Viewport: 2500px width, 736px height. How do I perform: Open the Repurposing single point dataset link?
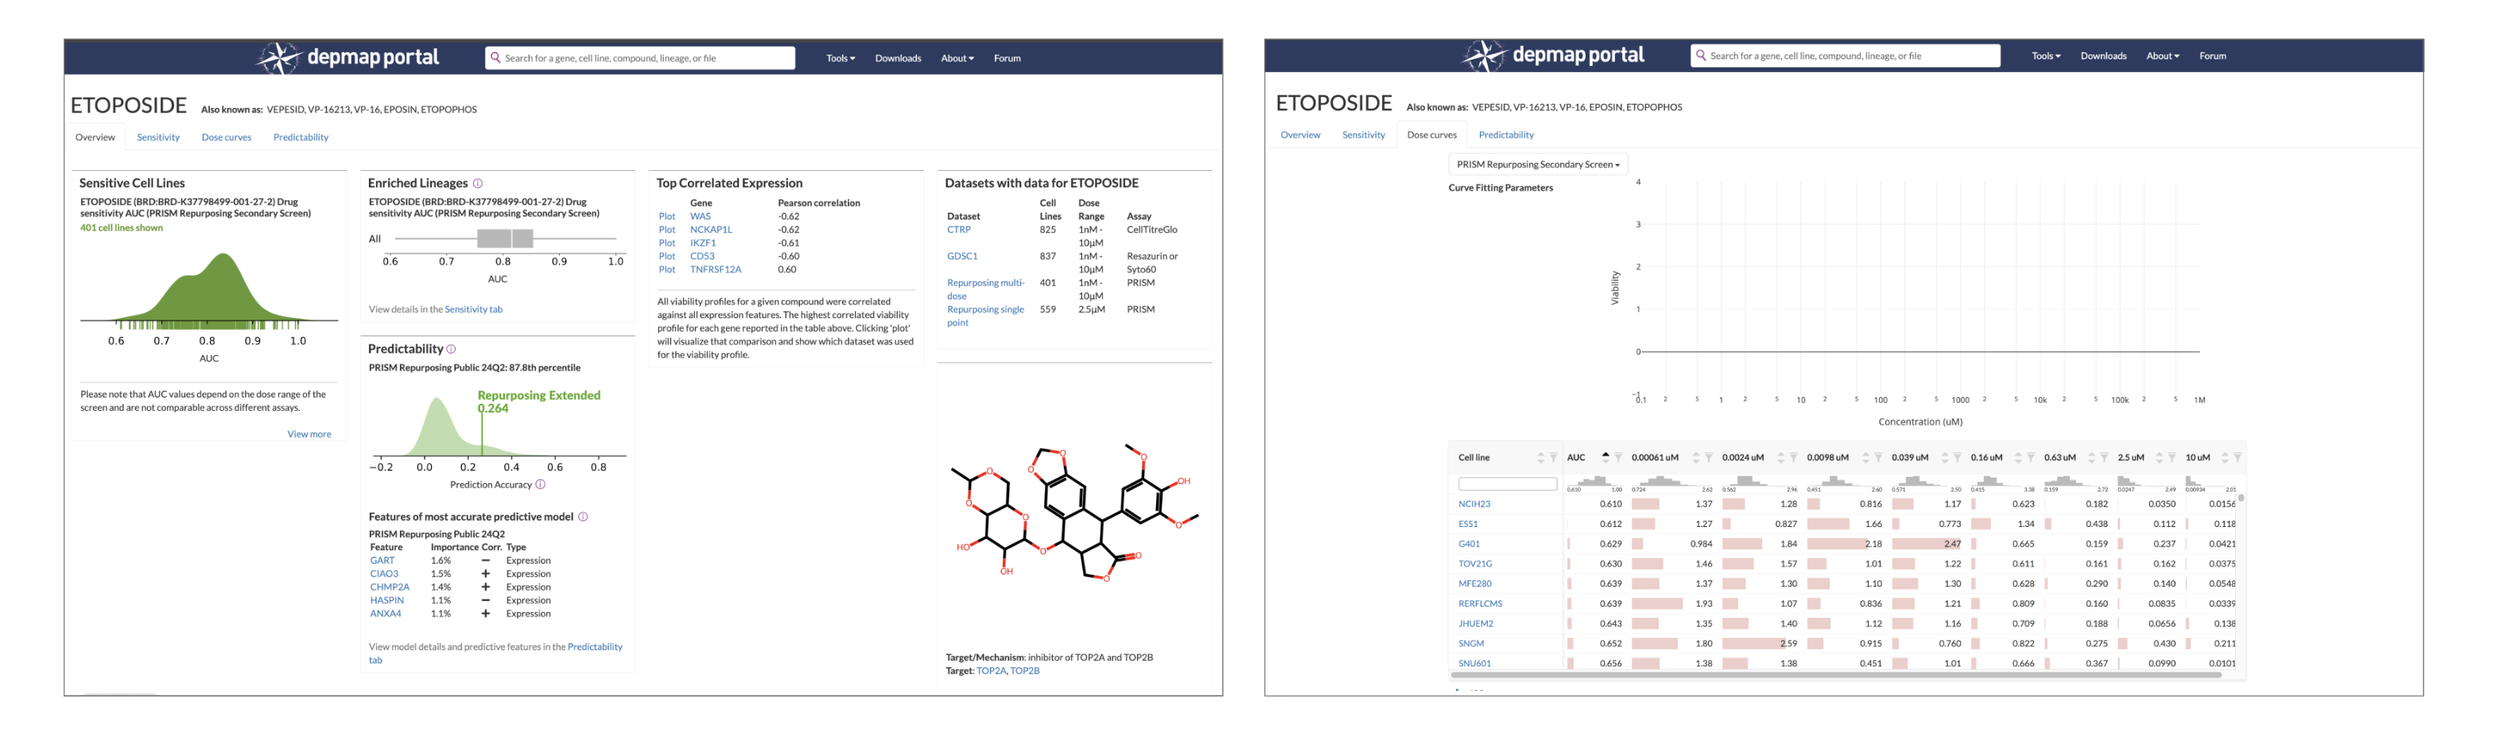tap(985, 315)
